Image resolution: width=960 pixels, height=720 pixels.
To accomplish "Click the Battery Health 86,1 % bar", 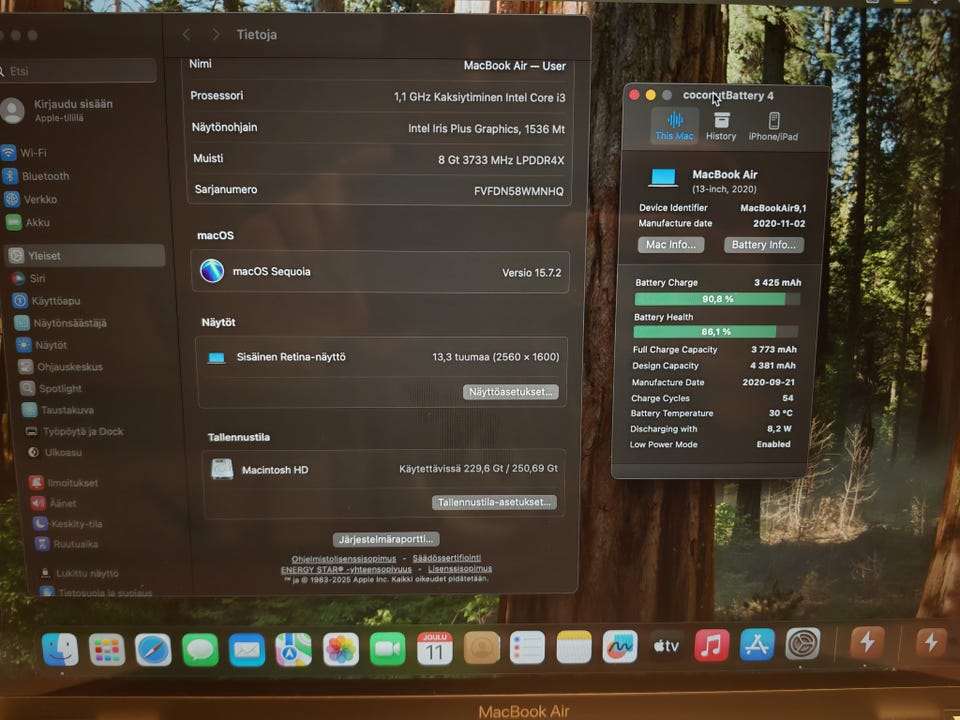I will (716, 331).
